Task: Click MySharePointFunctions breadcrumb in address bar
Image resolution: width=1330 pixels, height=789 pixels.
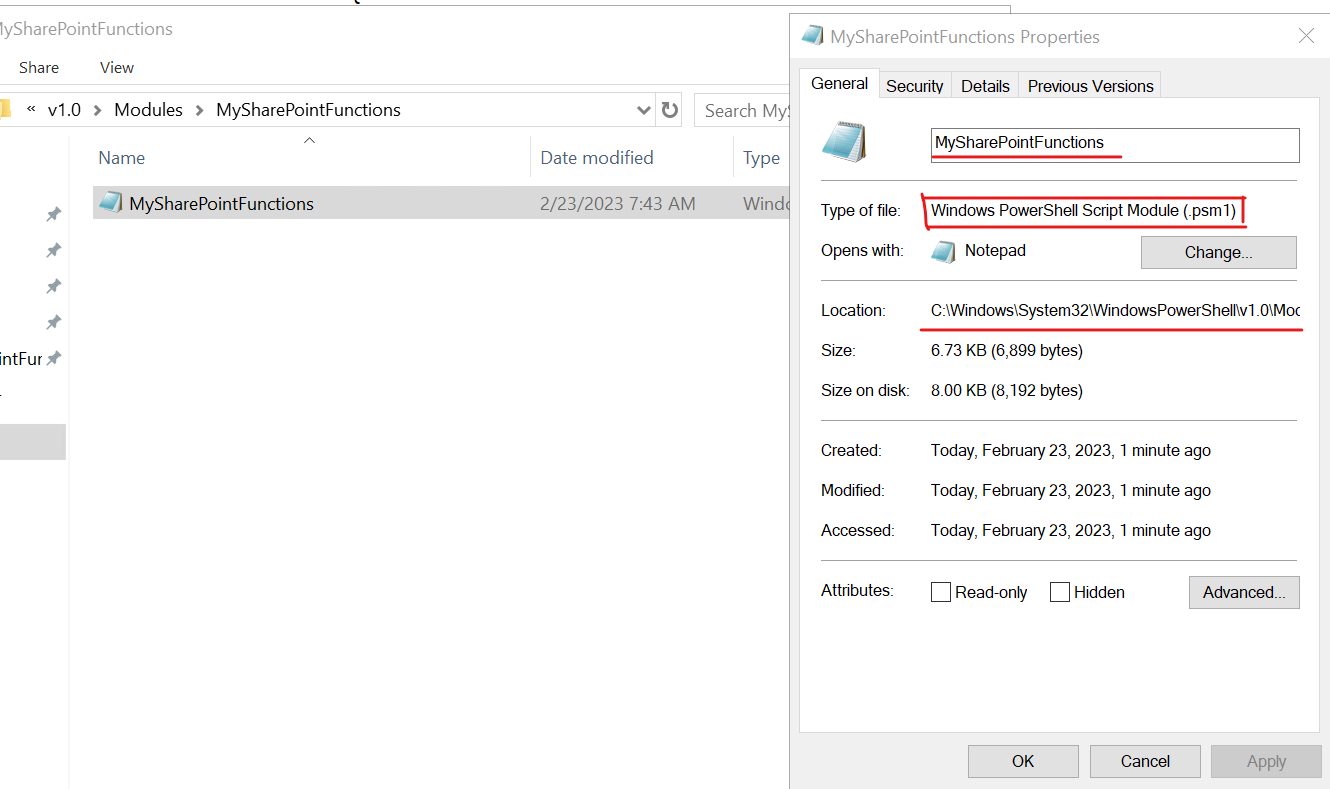Action: pos(308,110)
